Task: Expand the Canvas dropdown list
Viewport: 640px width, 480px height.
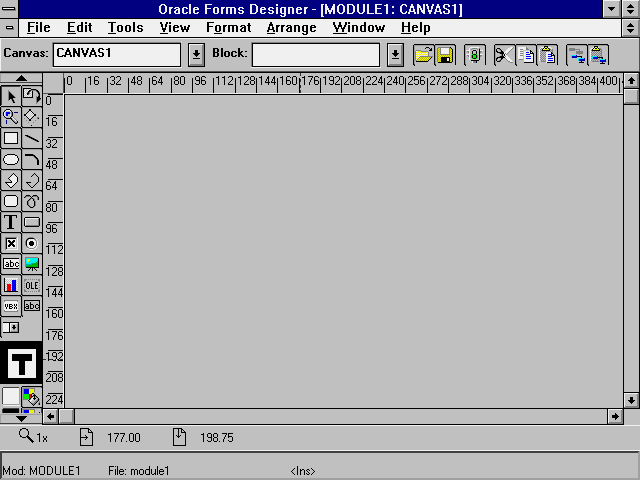Action: click(197, 54)
